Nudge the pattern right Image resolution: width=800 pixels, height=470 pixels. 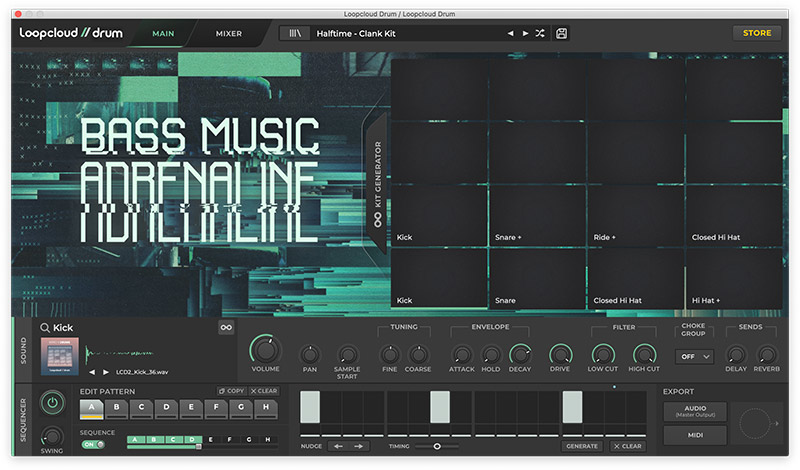(x=359, y=447)
